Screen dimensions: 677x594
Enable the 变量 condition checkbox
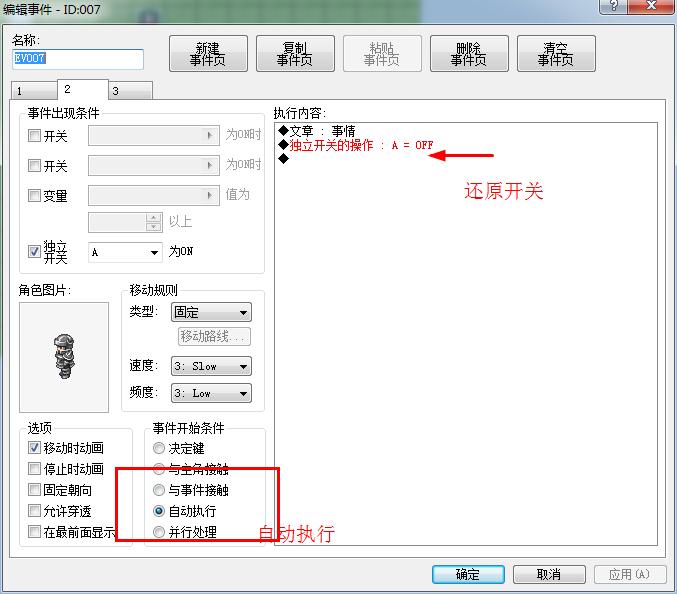tap(34, 196)
